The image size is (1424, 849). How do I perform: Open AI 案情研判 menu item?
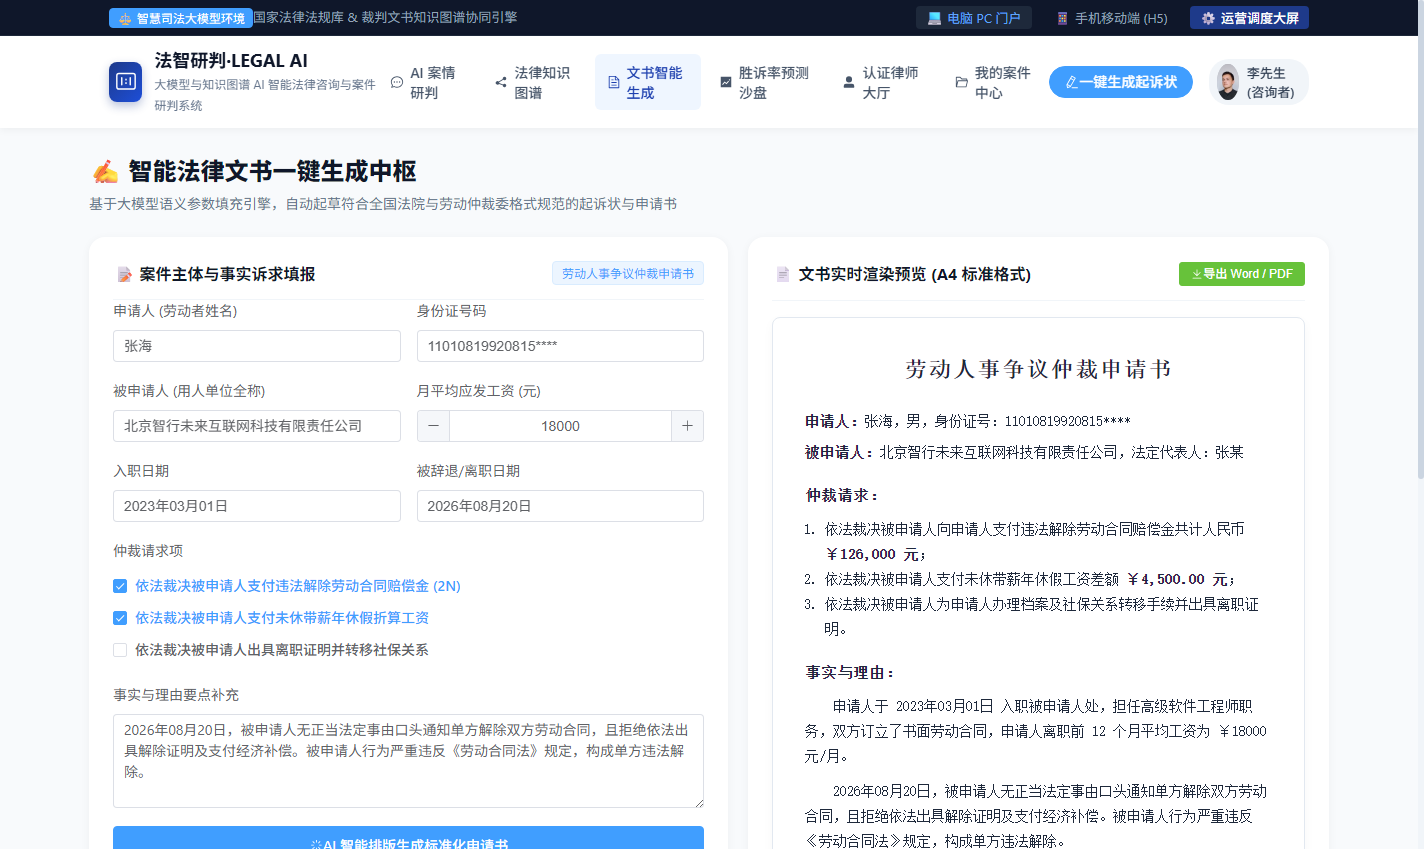click(423, 82)
